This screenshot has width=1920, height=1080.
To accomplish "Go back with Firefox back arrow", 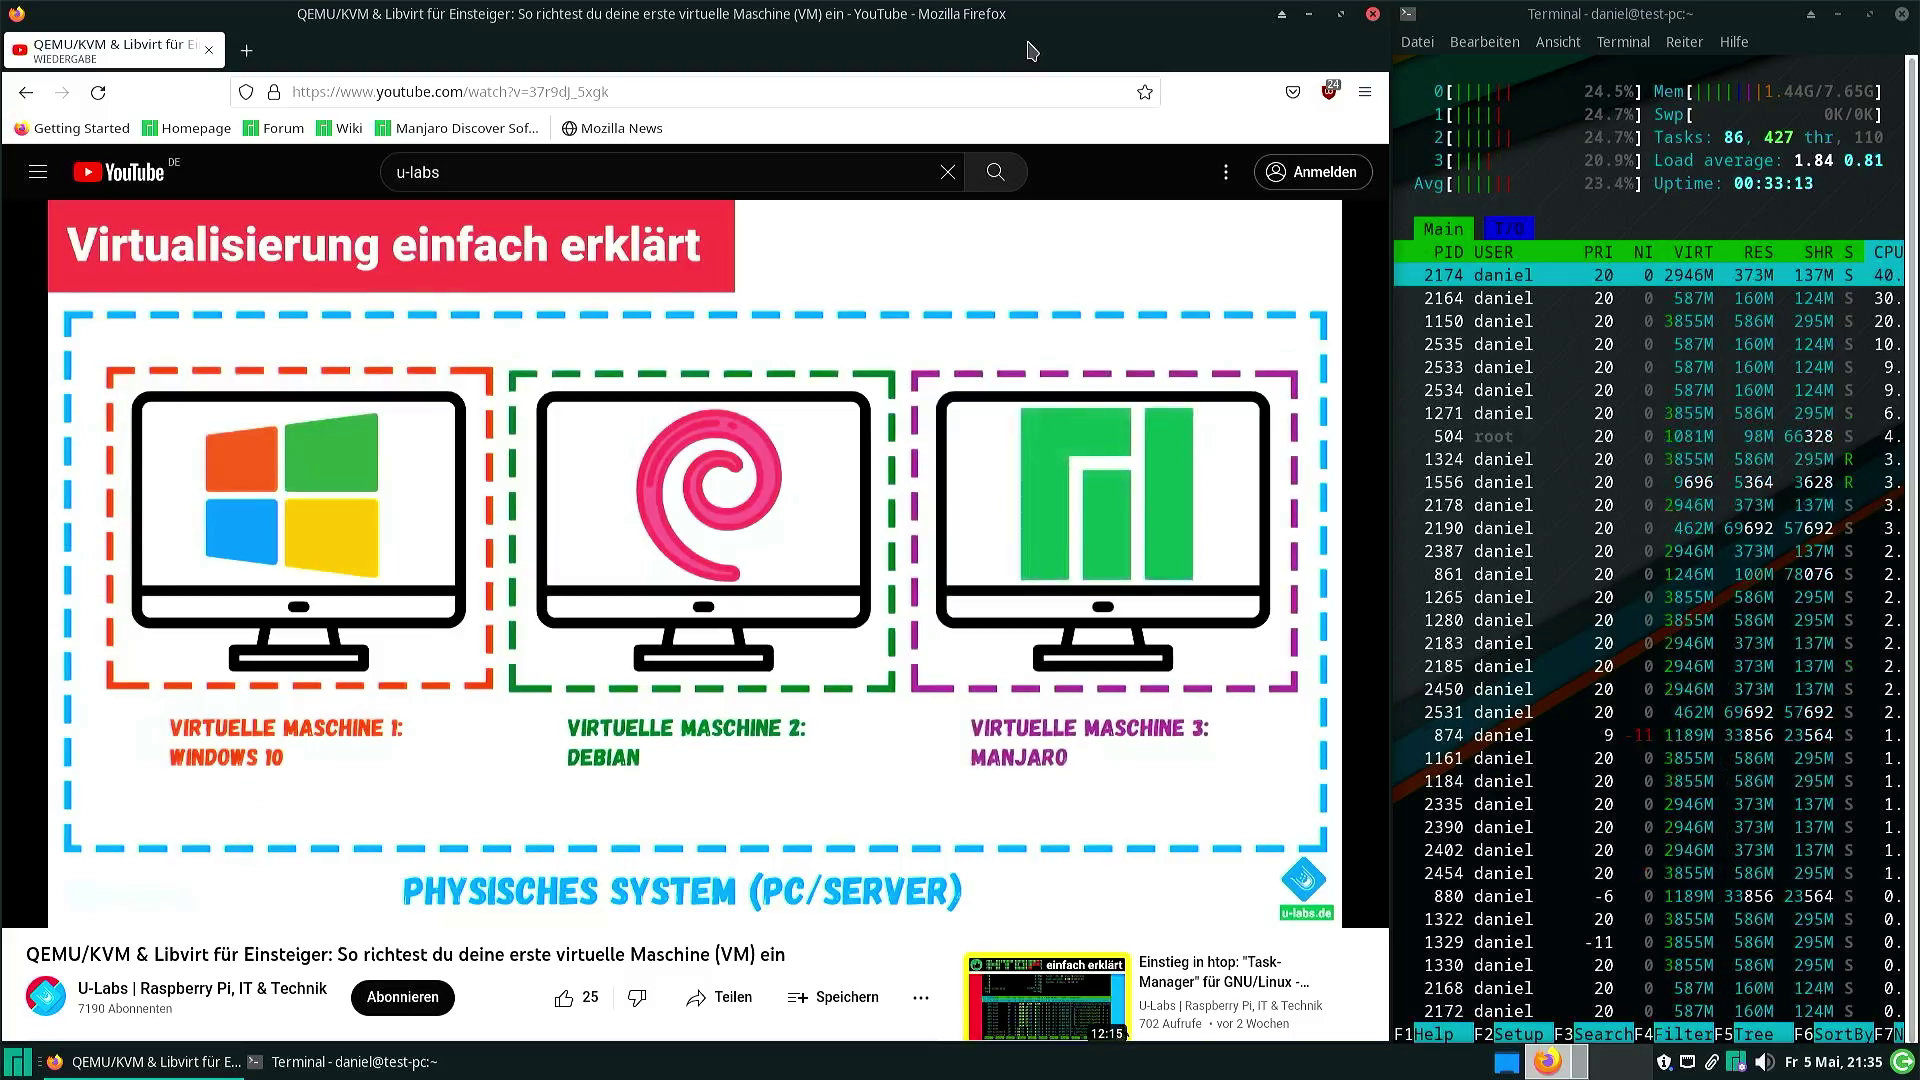I will [26, 92].
